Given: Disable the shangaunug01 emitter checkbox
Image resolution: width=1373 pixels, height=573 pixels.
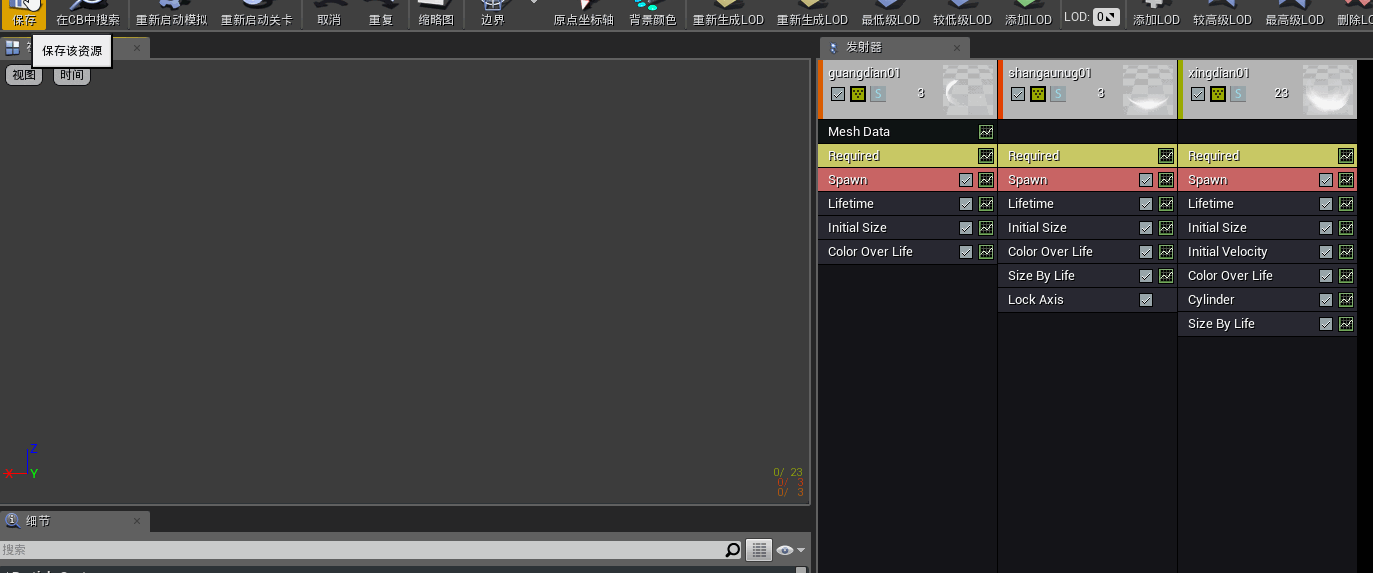Looking at the screenshot, I should [x=1018, y=94].
